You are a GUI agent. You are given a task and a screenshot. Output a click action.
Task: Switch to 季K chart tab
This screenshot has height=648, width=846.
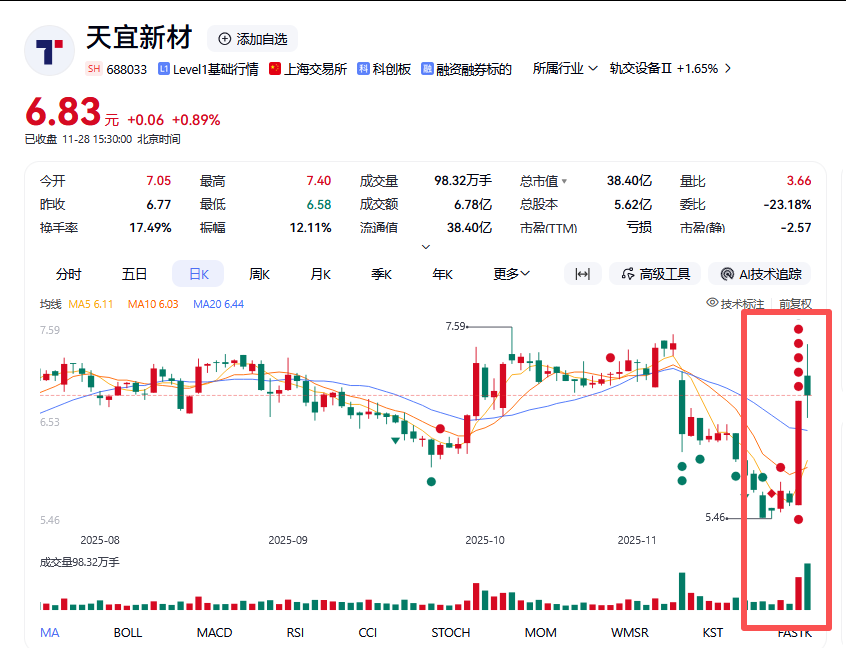pos(381,274)
